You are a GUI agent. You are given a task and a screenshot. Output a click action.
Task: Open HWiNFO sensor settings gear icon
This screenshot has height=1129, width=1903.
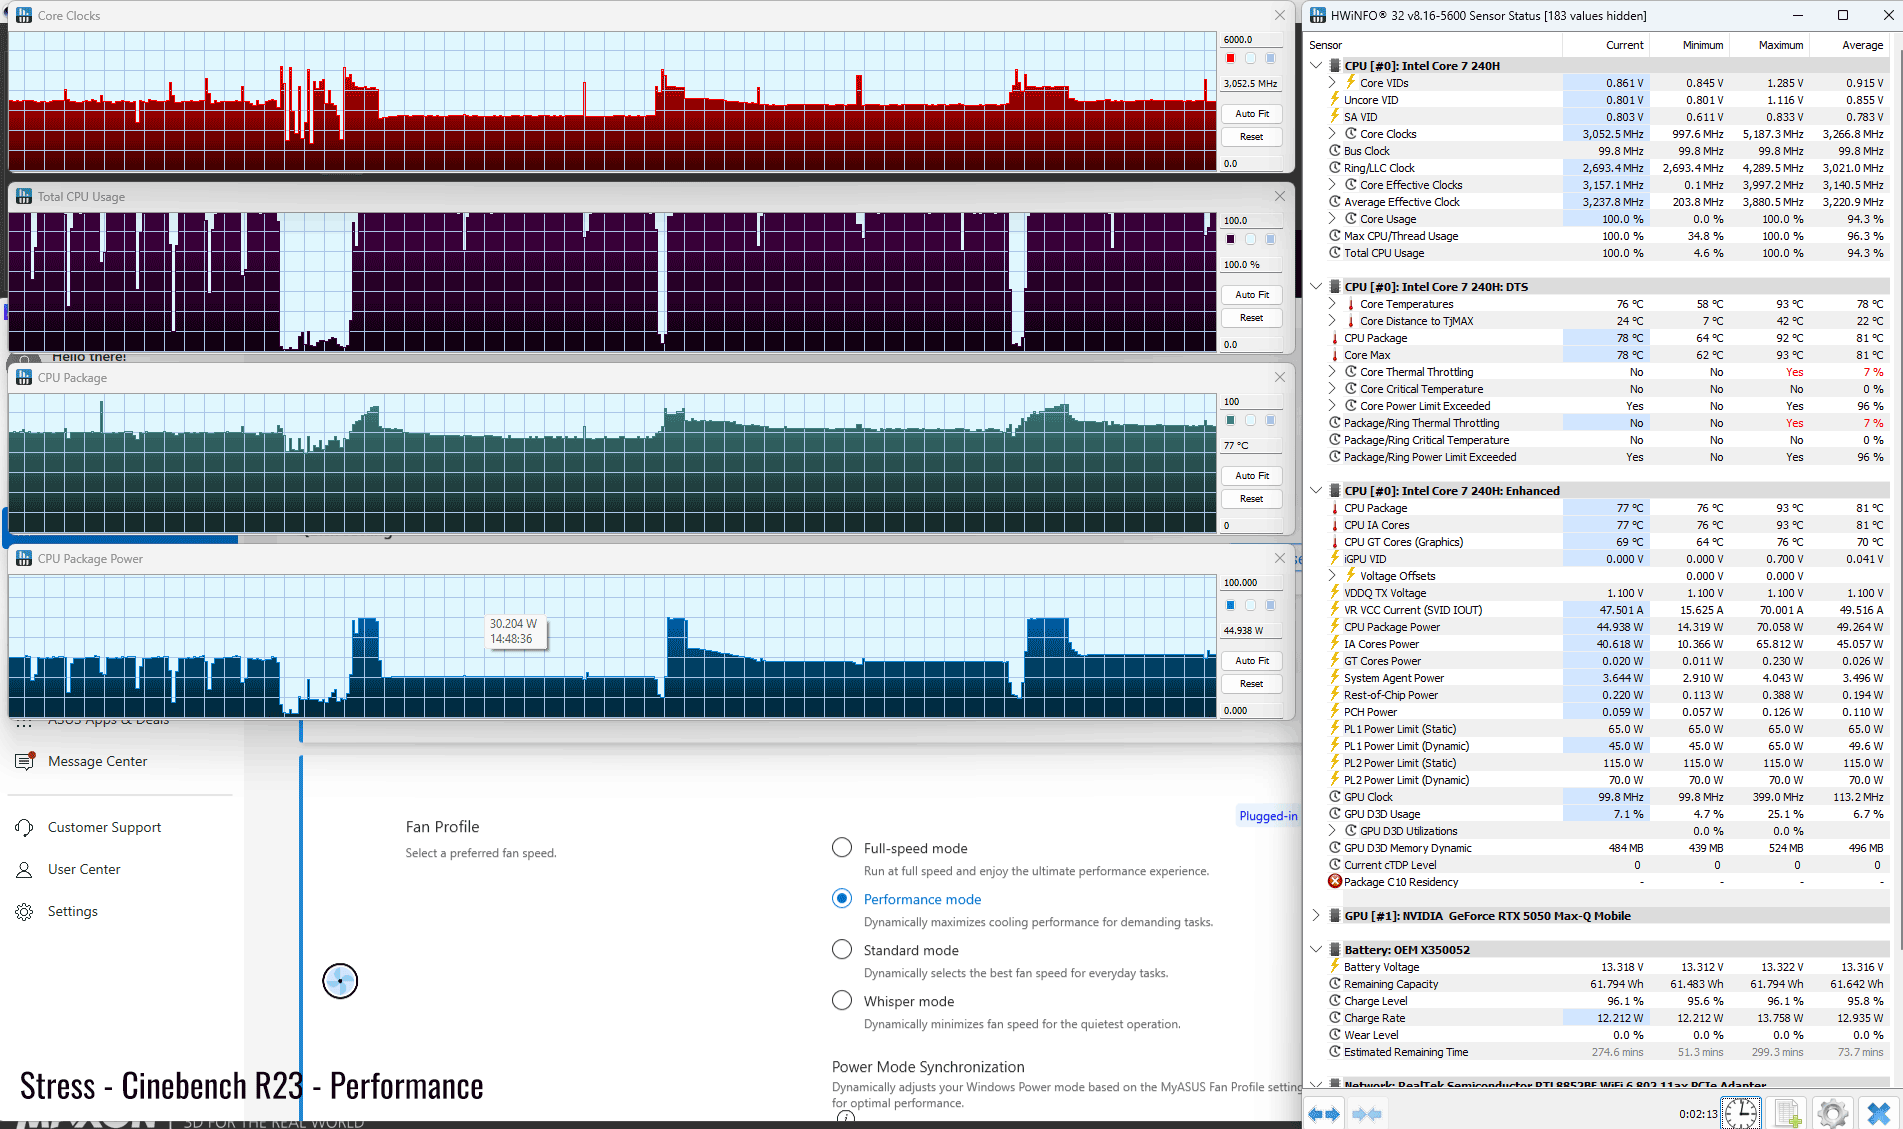click(1833, 1113)
